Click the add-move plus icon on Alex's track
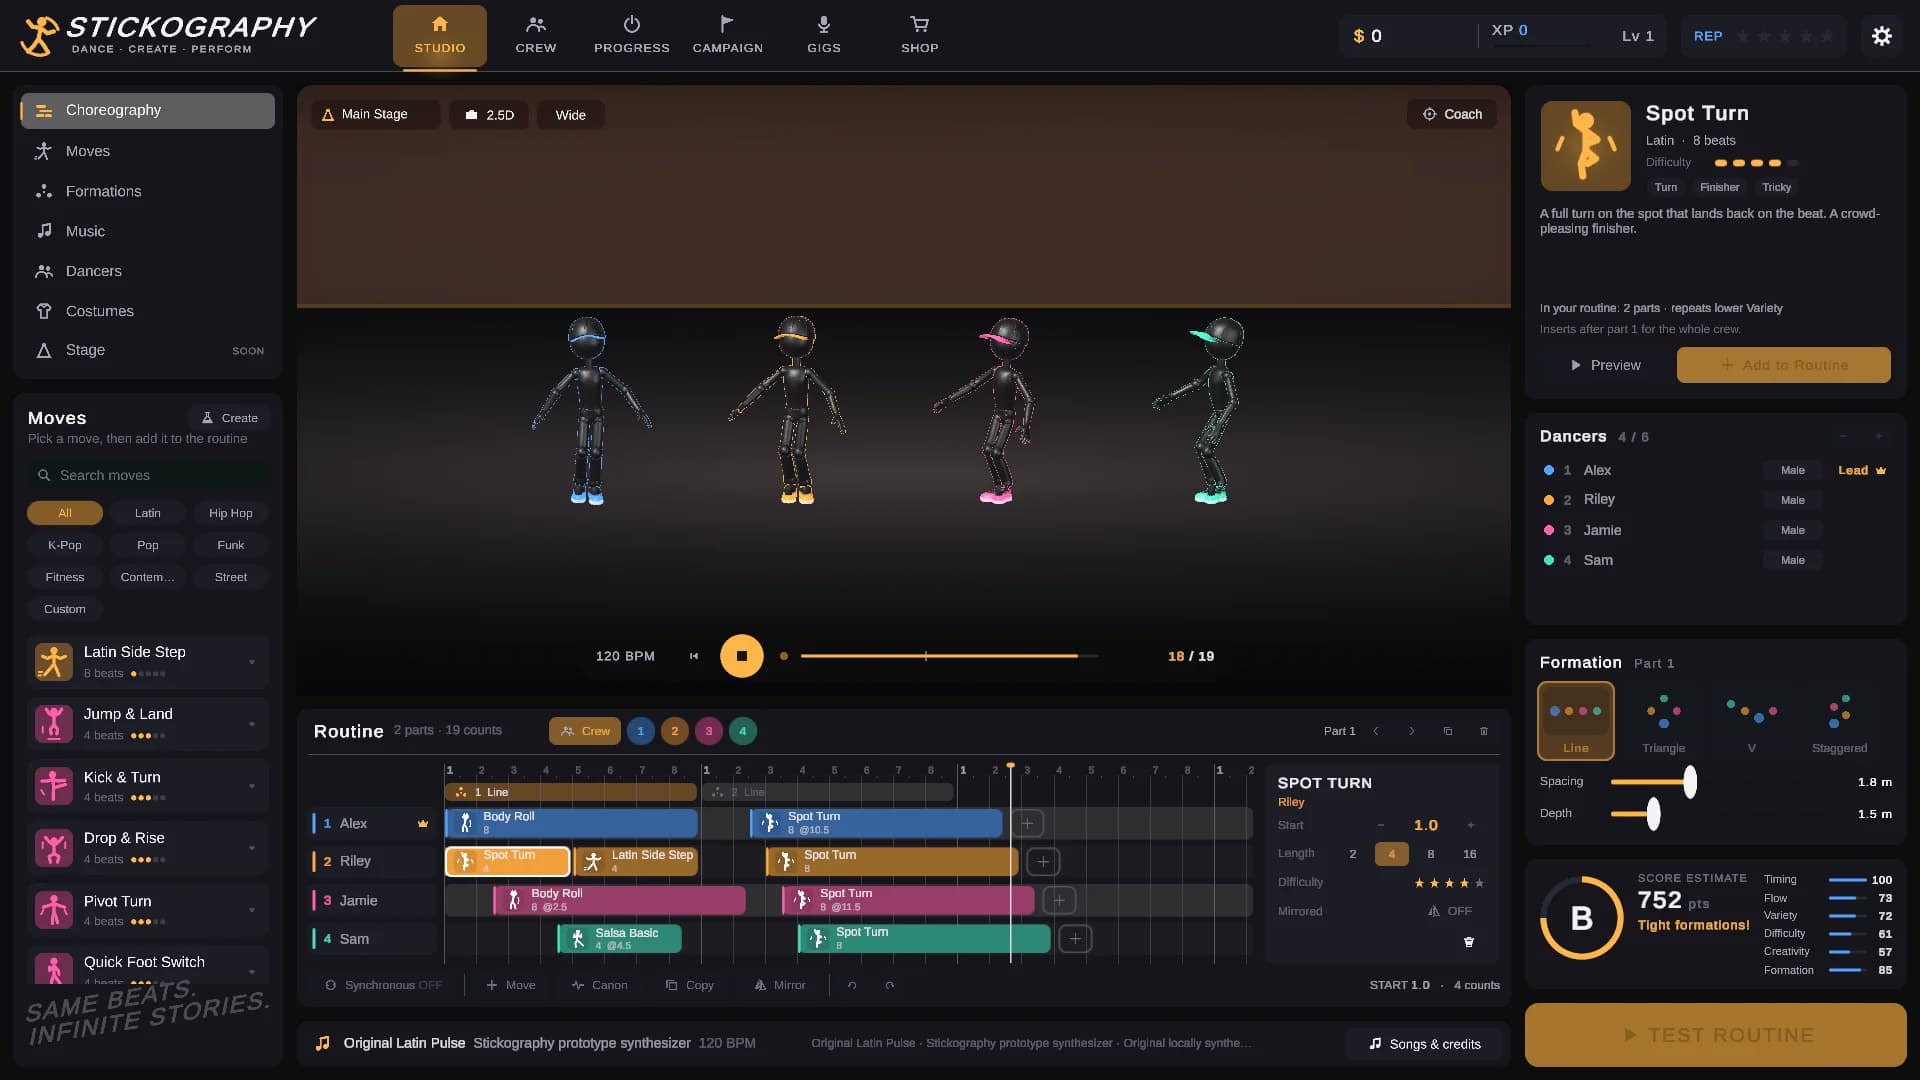 tap(1027, 823)
